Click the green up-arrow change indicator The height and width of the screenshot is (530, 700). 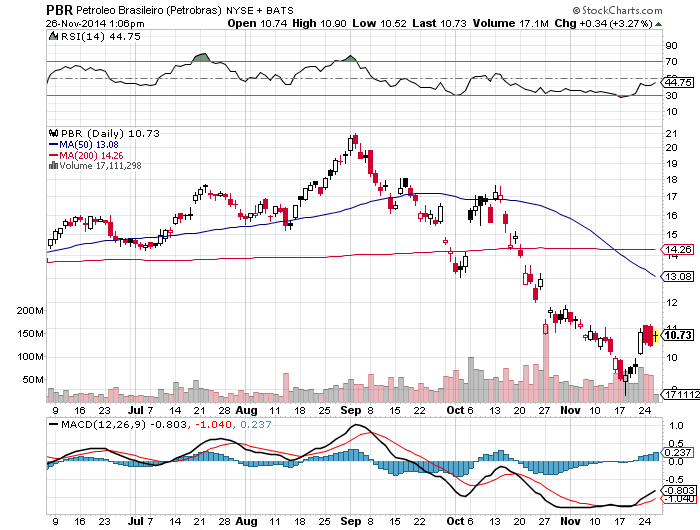[x=658, y=24]
